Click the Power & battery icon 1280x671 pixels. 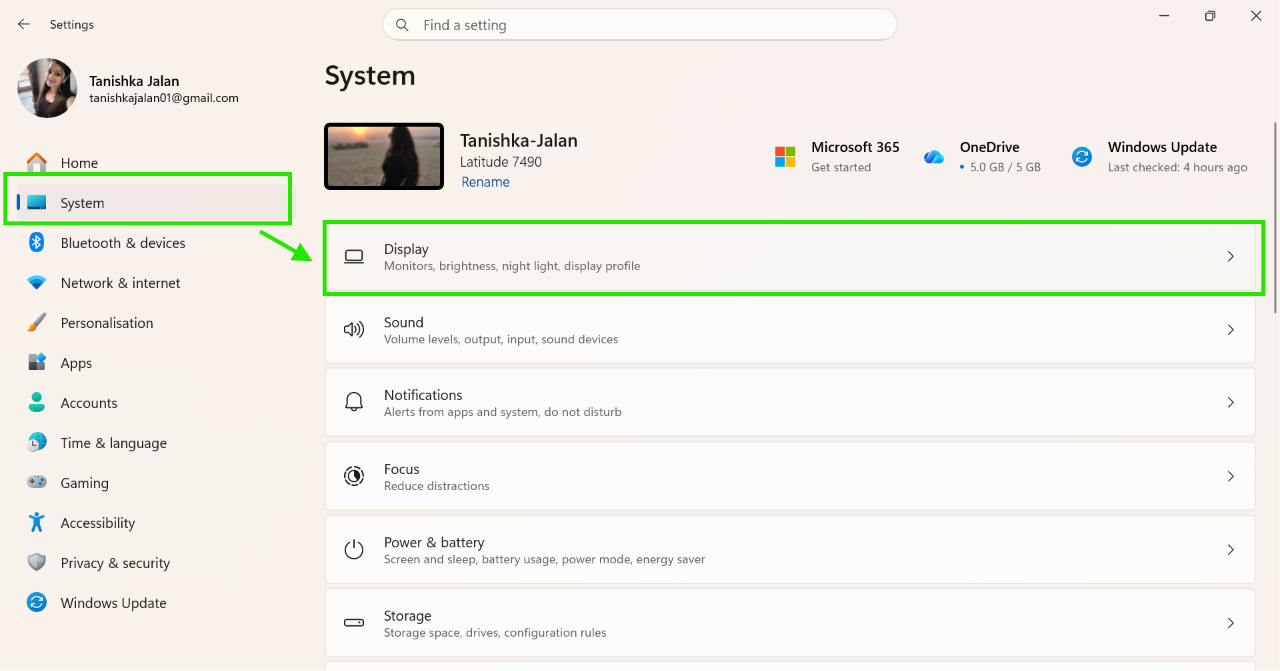point(354,549)
